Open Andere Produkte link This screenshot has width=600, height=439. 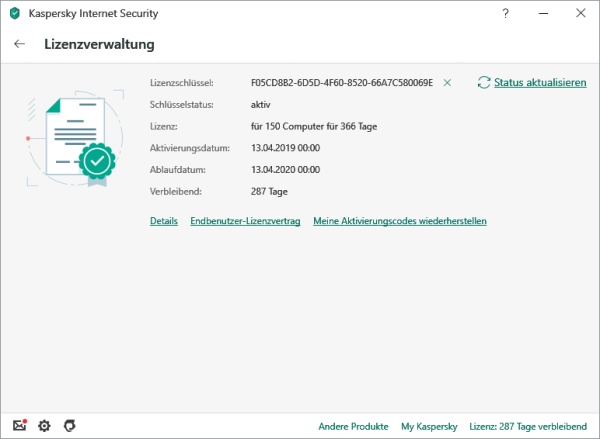click(x=353, y=426)
